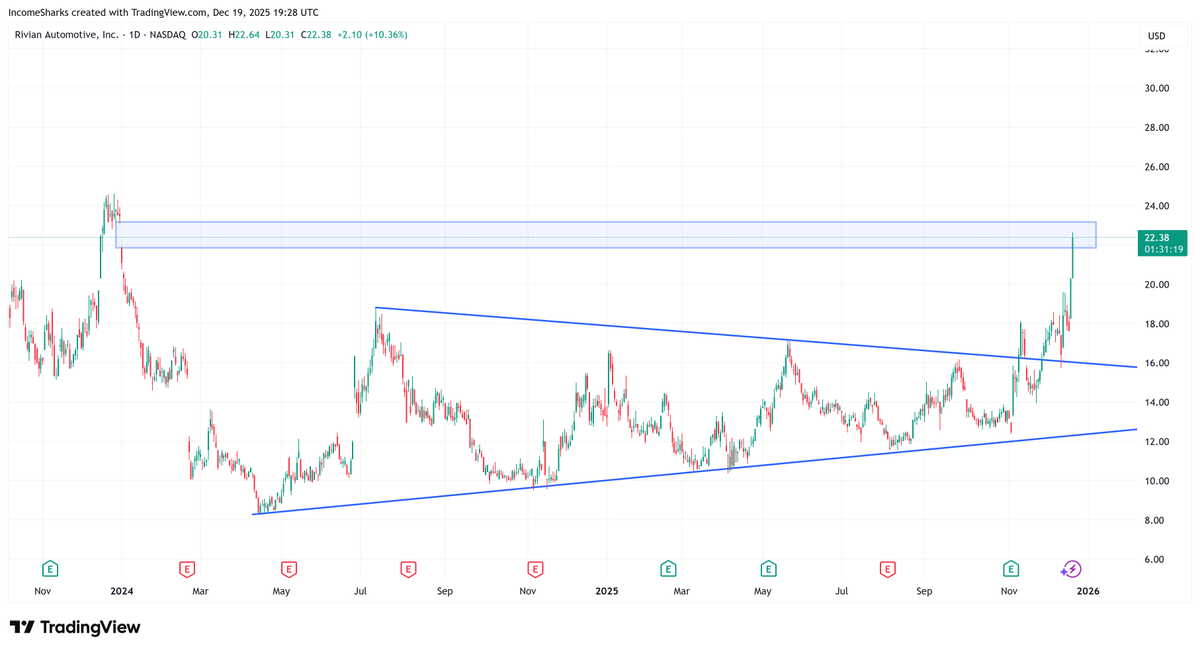Select the blue resistance zone rectangle
Image resolution: width=1200 pixels, height=652 pixels.
click(x=606, y=235)
